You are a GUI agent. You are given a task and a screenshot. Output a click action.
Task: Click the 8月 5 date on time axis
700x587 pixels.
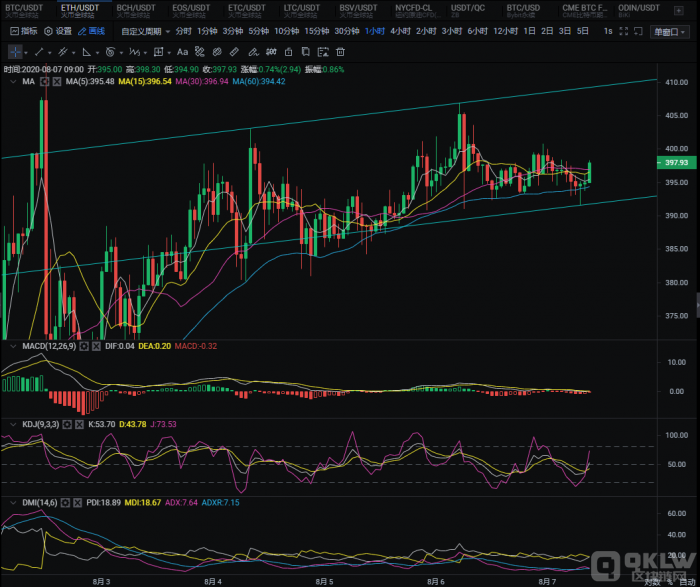tap(324, 582)
